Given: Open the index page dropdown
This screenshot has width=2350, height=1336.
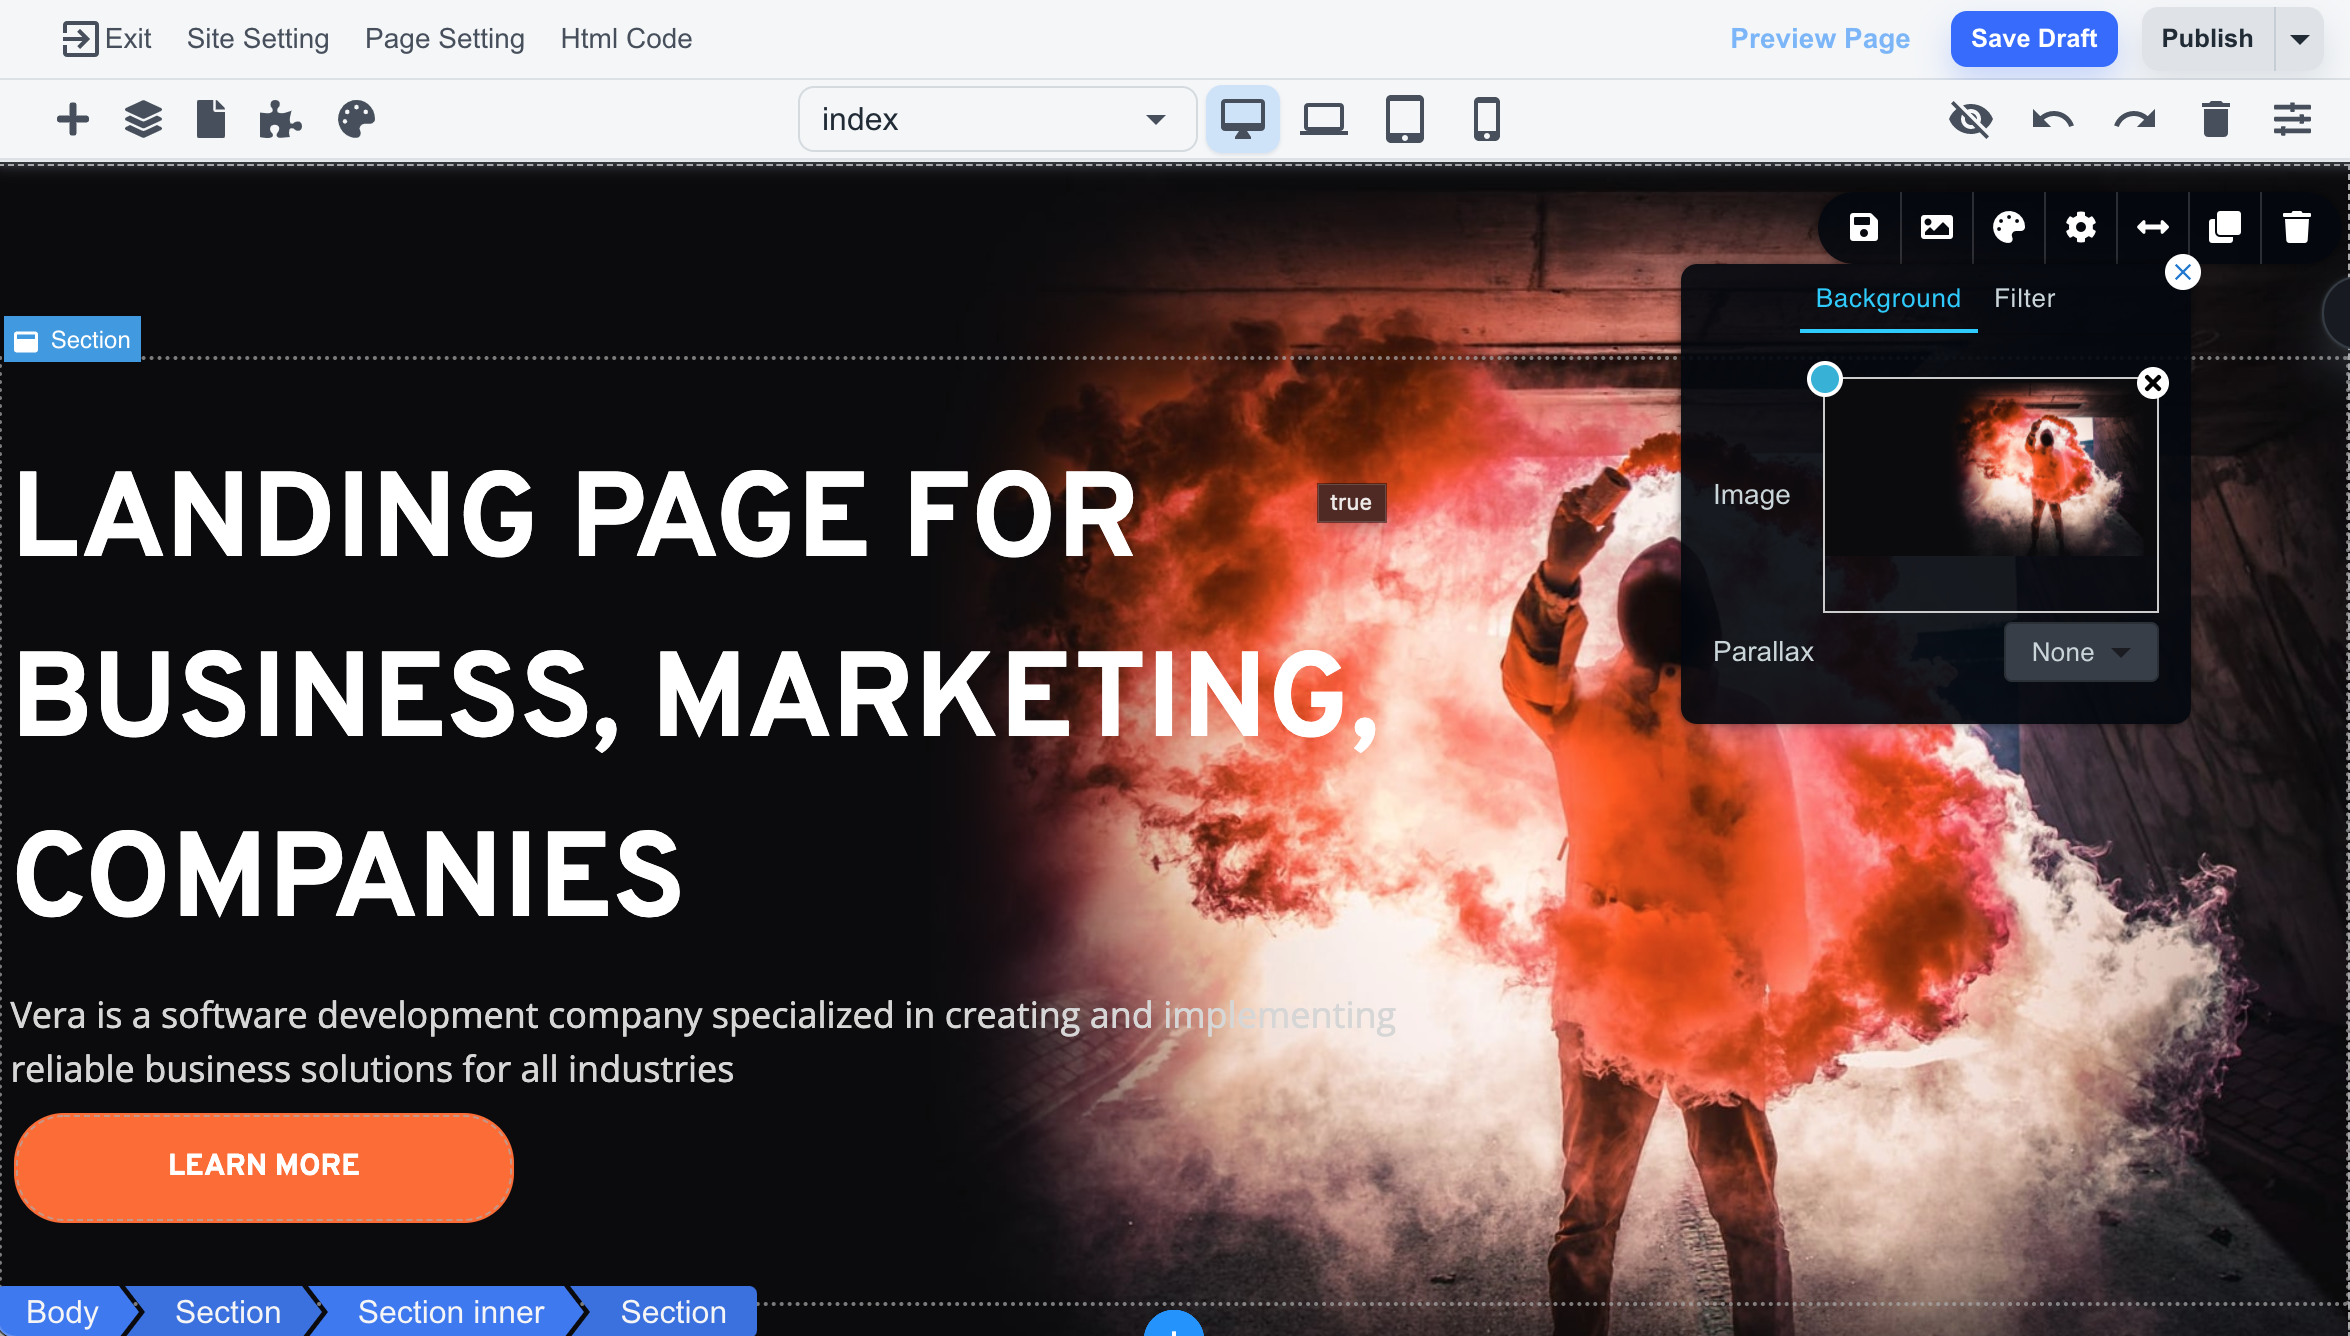Looking at the screenshot, I should point(996,120).
